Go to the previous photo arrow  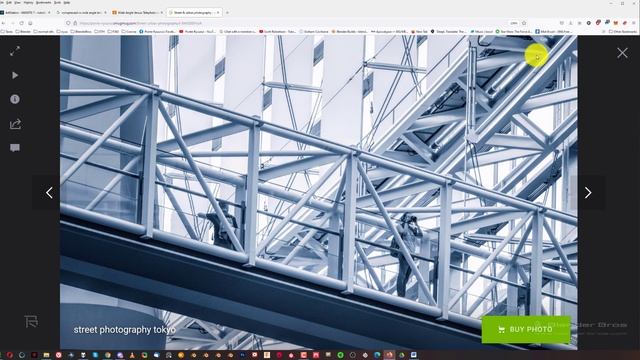pyautogui.click(x=49, y=193)
